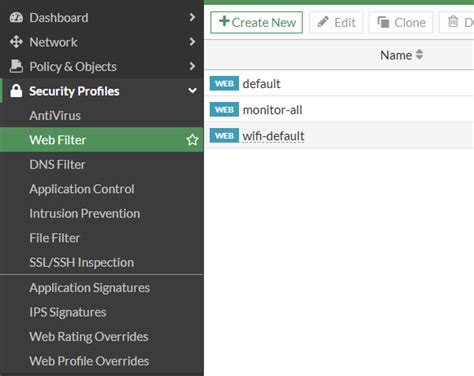Click the Dashboard gauge icon

click(x=16, y=17)
